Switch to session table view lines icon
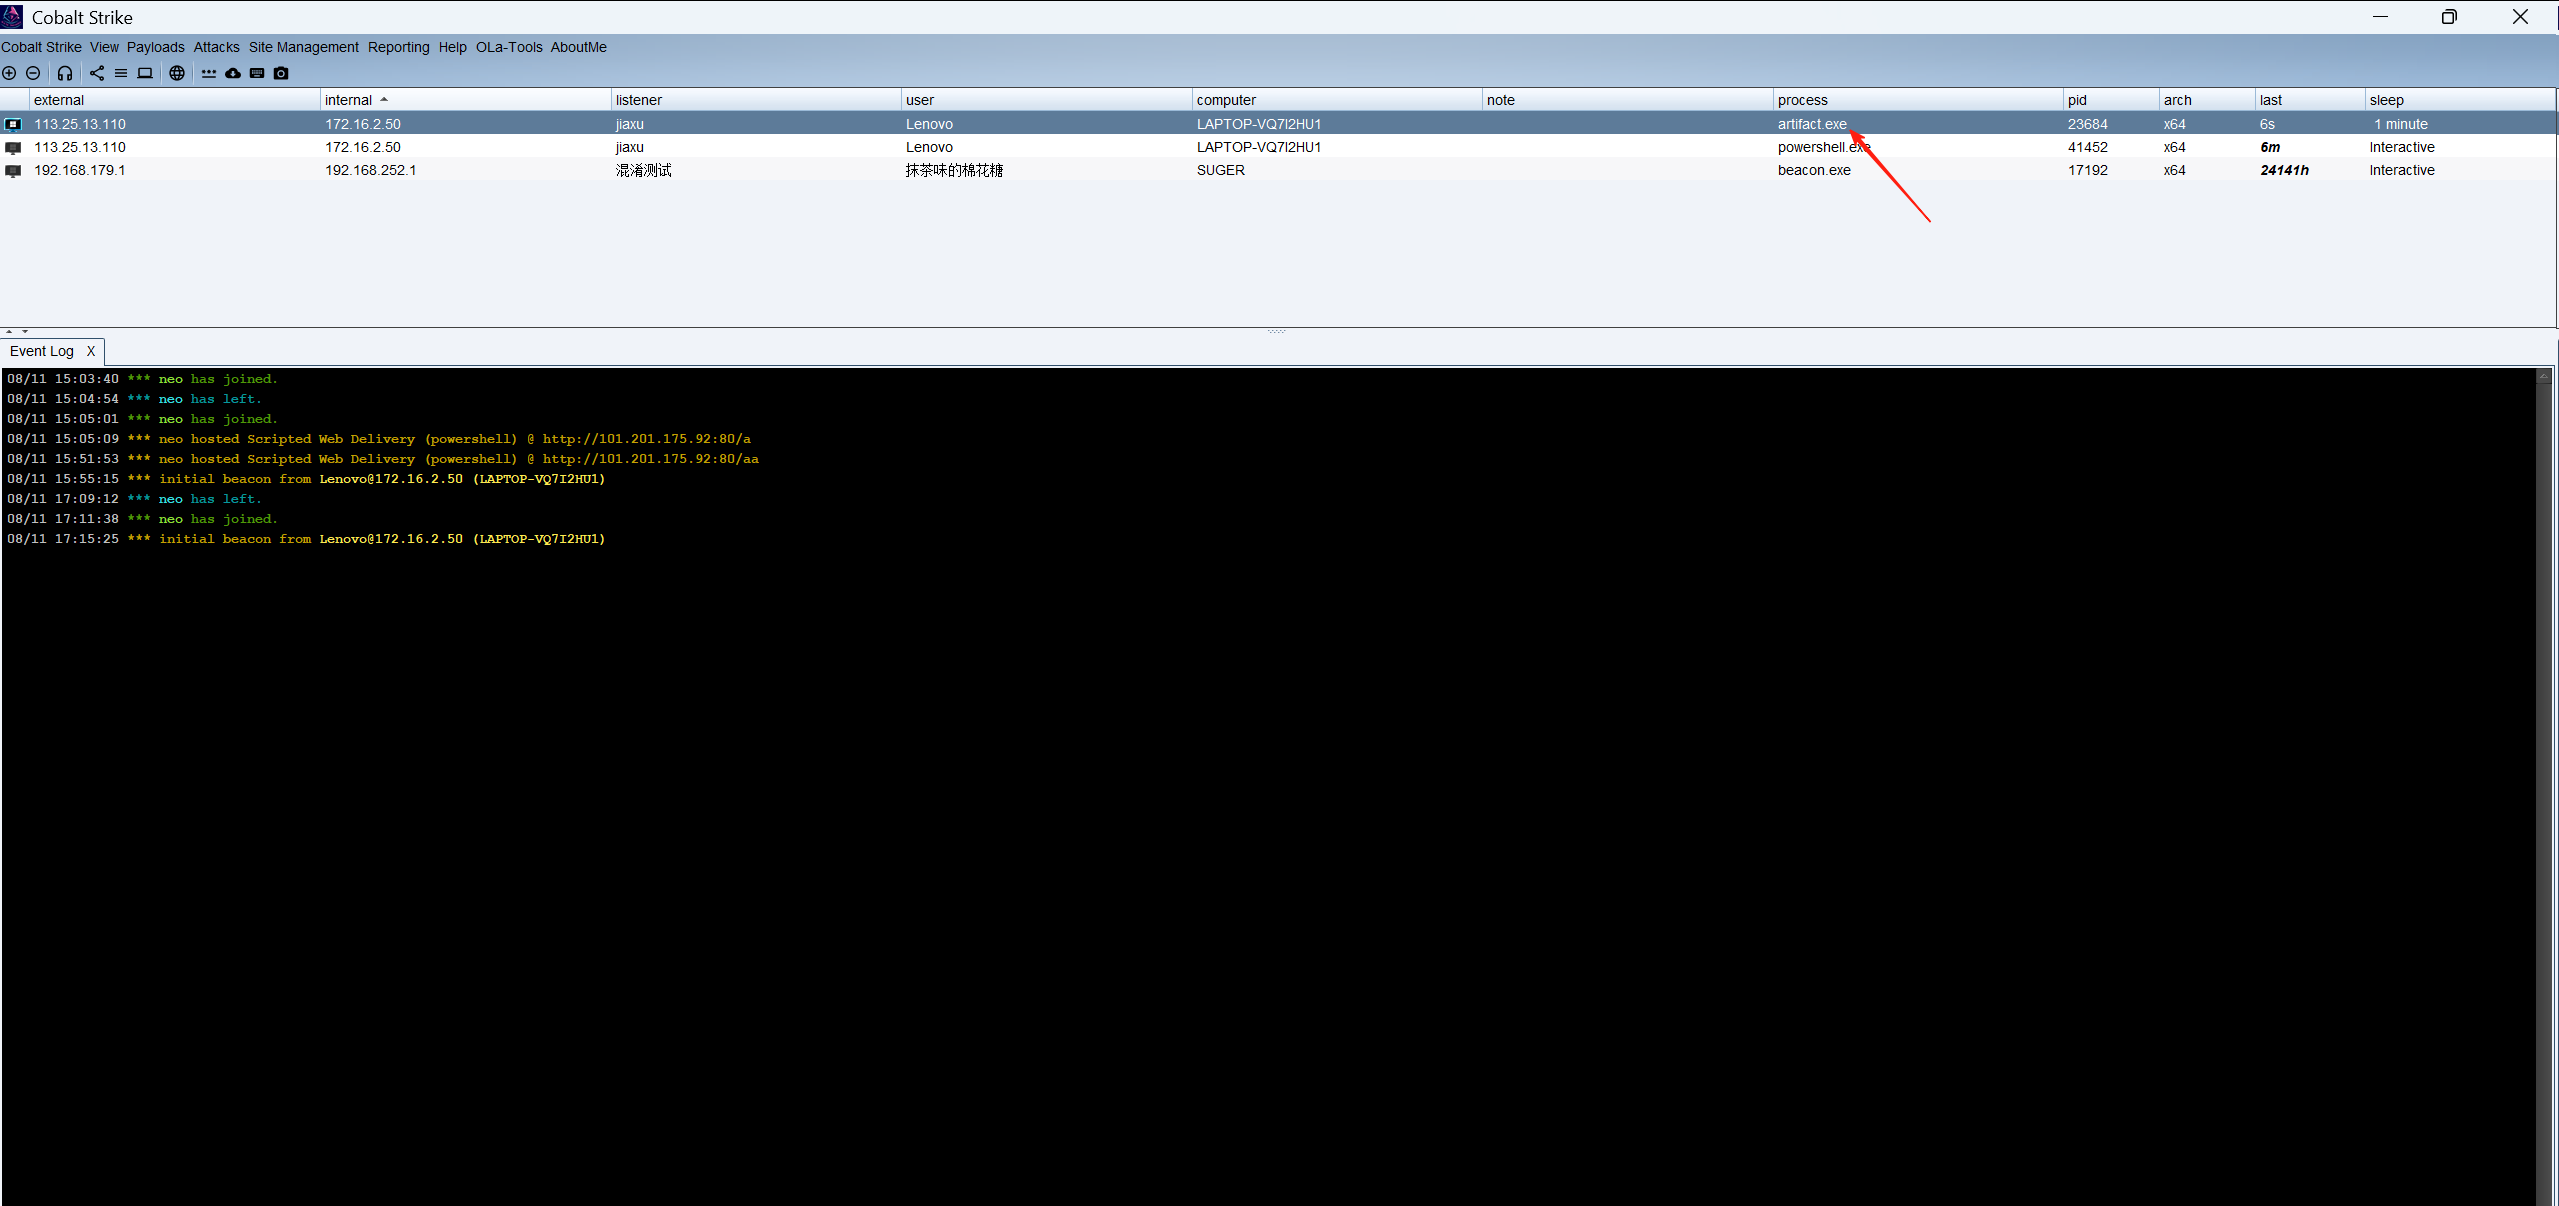The height and width of the screenshot is (1206, 2559). pos(121,73)
